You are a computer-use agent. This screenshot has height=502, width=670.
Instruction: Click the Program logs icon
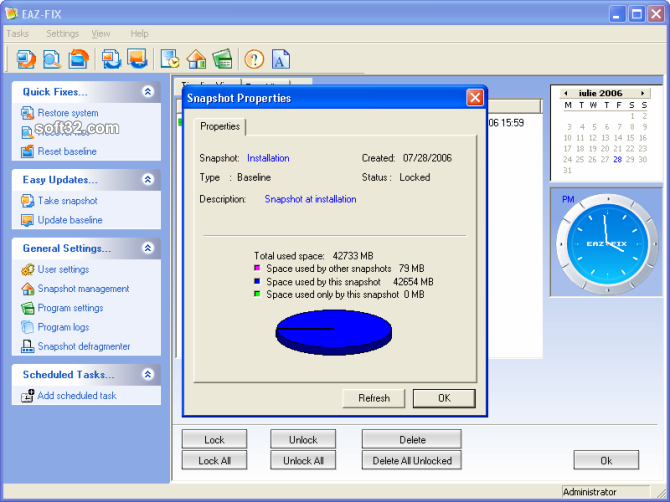27,327
